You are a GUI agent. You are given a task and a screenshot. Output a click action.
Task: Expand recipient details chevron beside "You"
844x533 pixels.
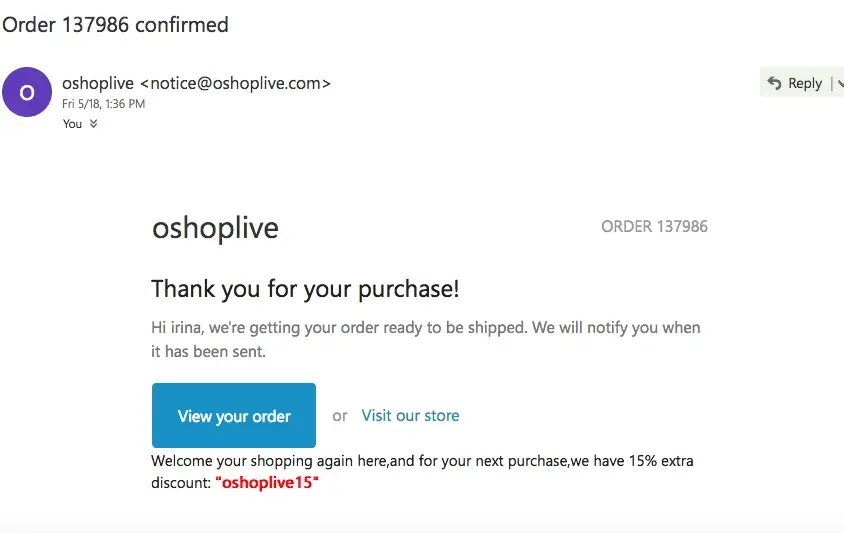pos(94,124)
